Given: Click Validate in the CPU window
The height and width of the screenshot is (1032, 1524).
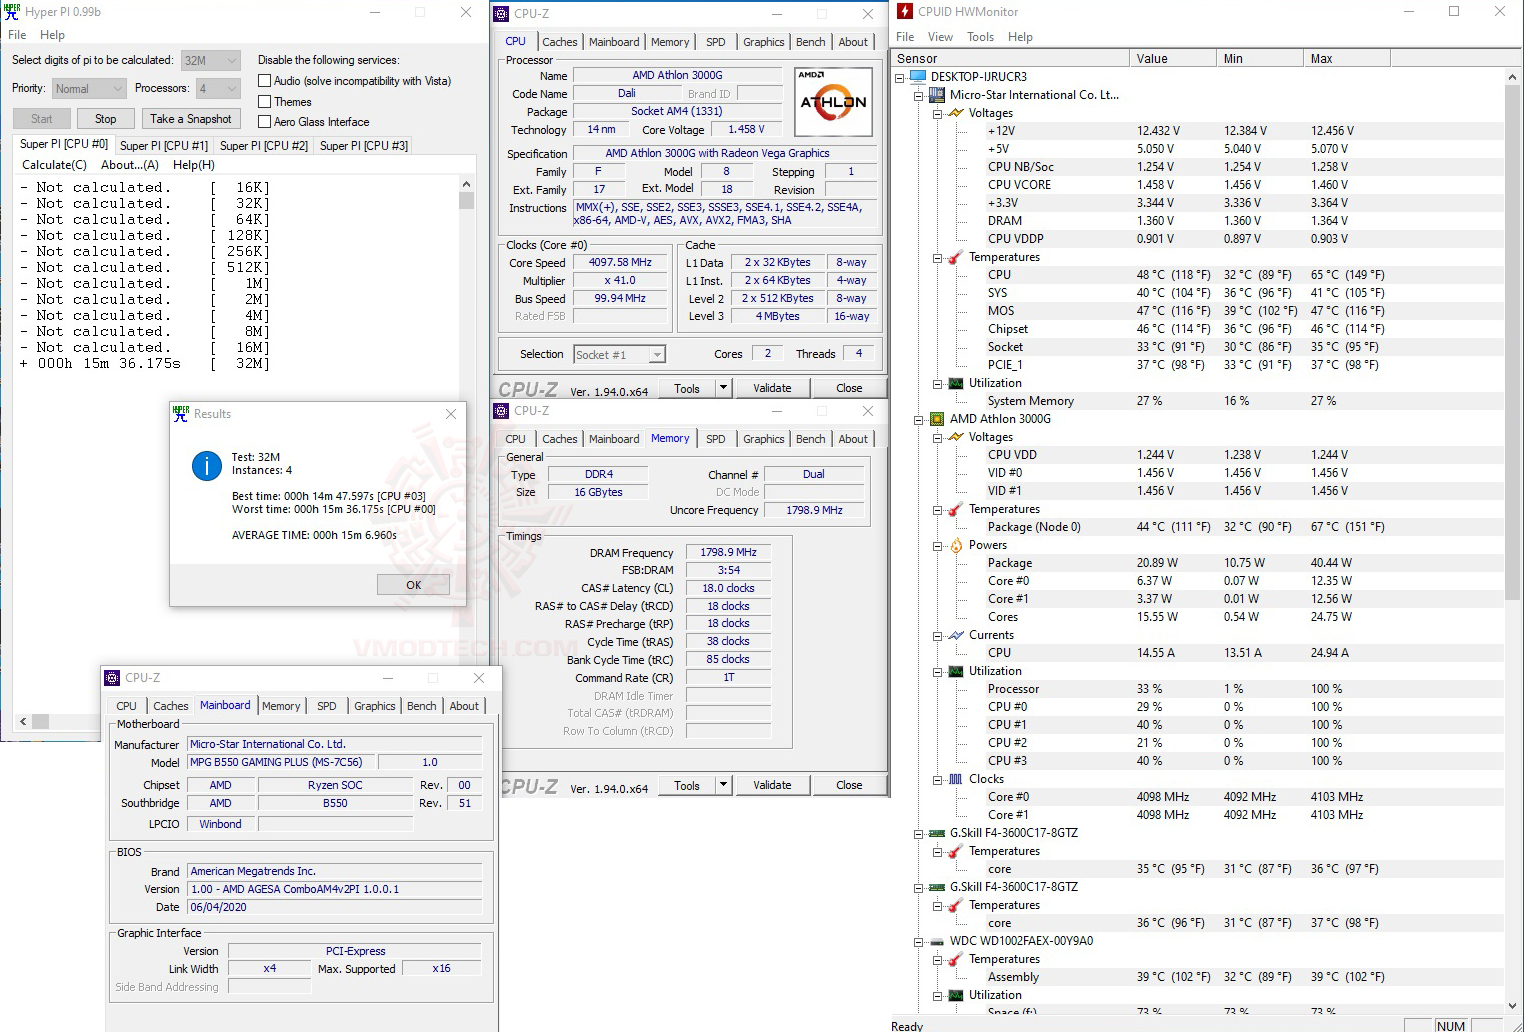Looking at the screenshot, I should tap(772, 388).
